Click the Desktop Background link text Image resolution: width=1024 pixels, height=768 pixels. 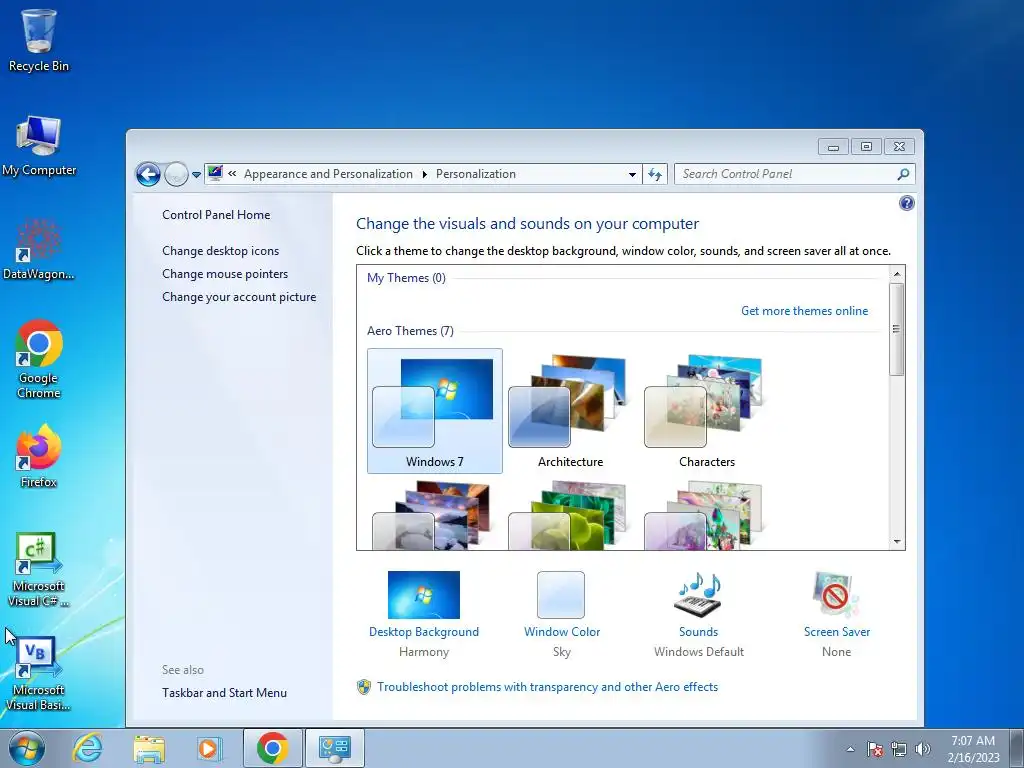coord(424,632)
